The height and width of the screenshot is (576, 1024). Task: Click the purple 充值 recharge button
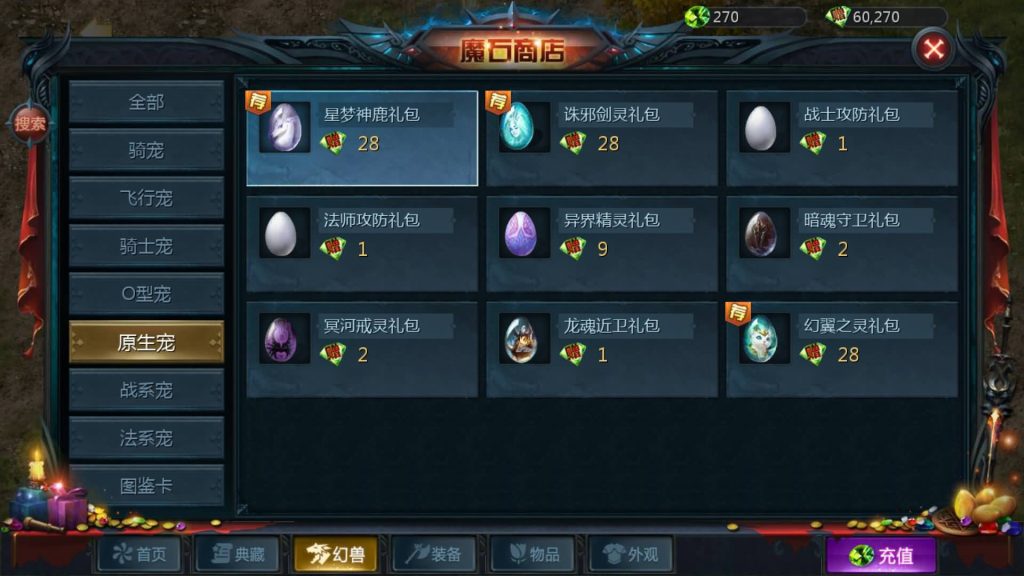881,556
